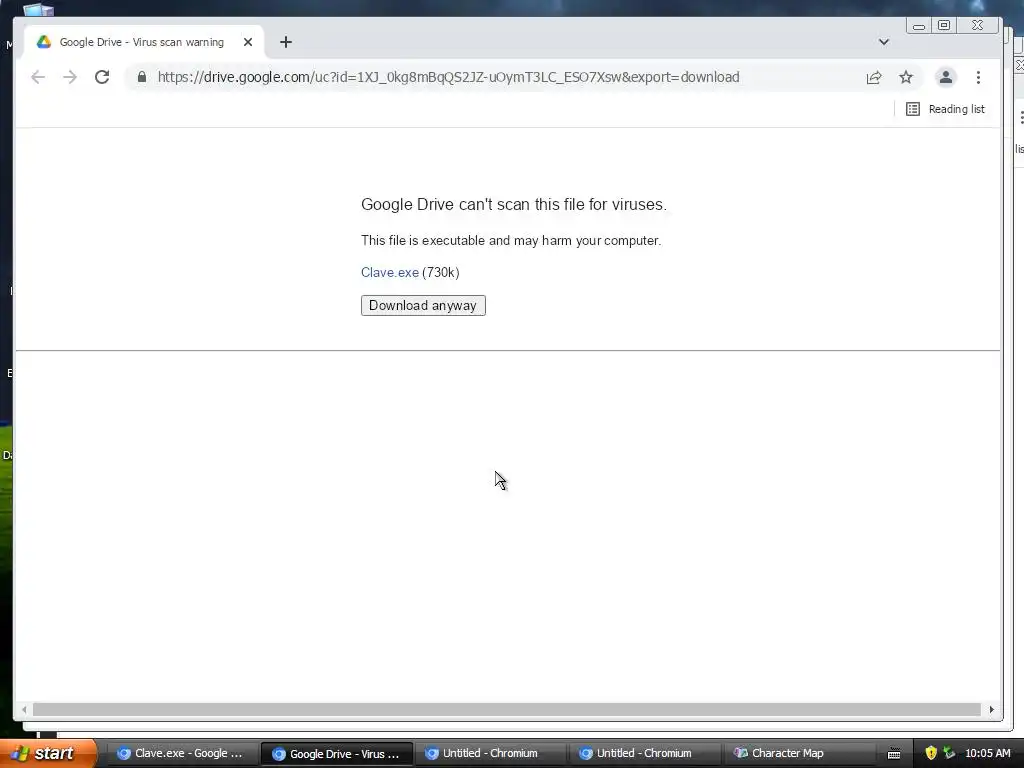Click the Google Drive tab favicon

click(x=44, y=42)
